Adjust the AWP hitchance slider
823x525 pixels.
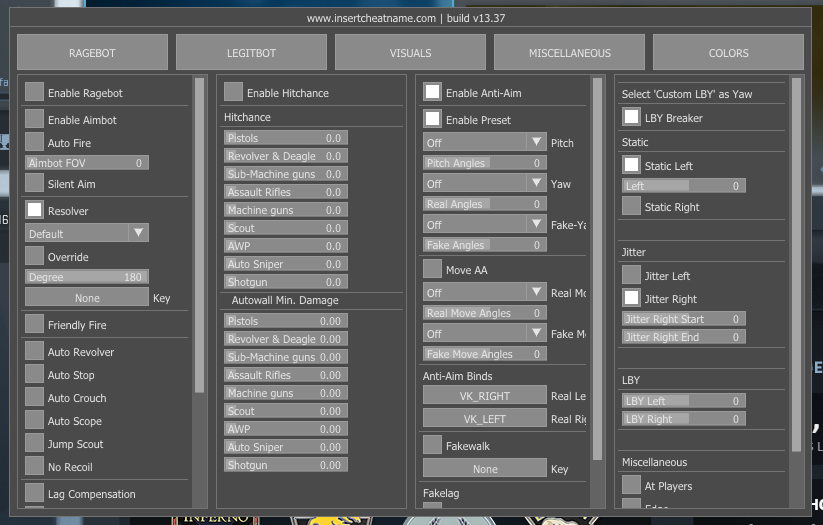(285, 246)
